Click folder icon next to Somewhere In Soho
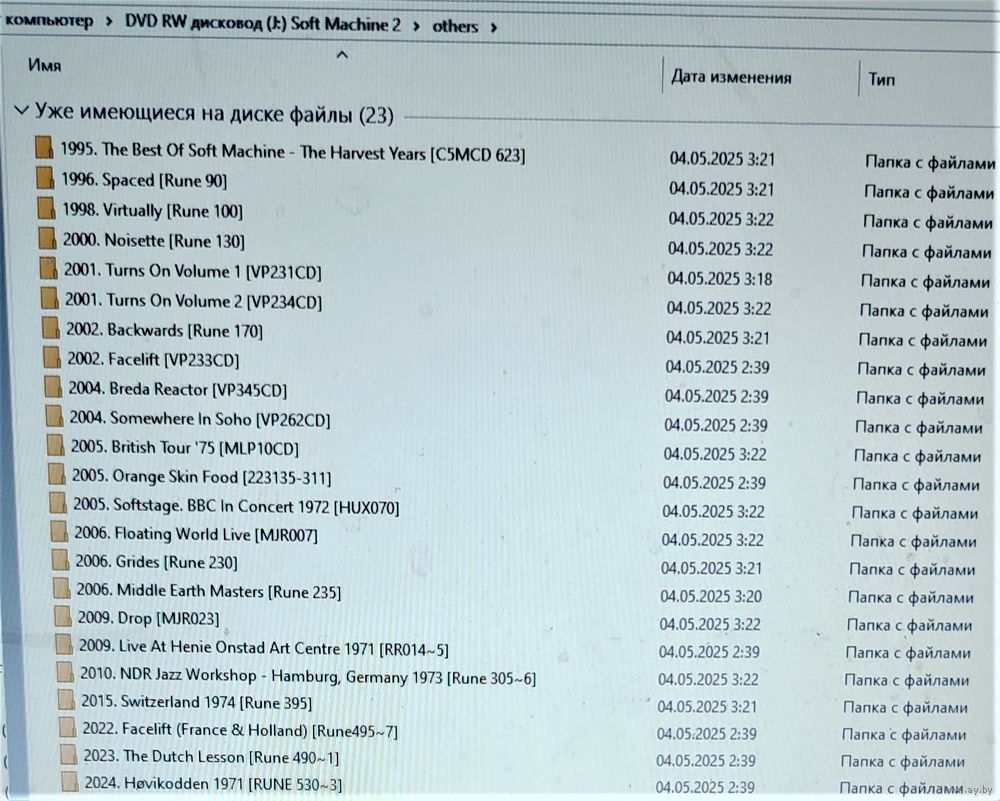 (54, 416)
